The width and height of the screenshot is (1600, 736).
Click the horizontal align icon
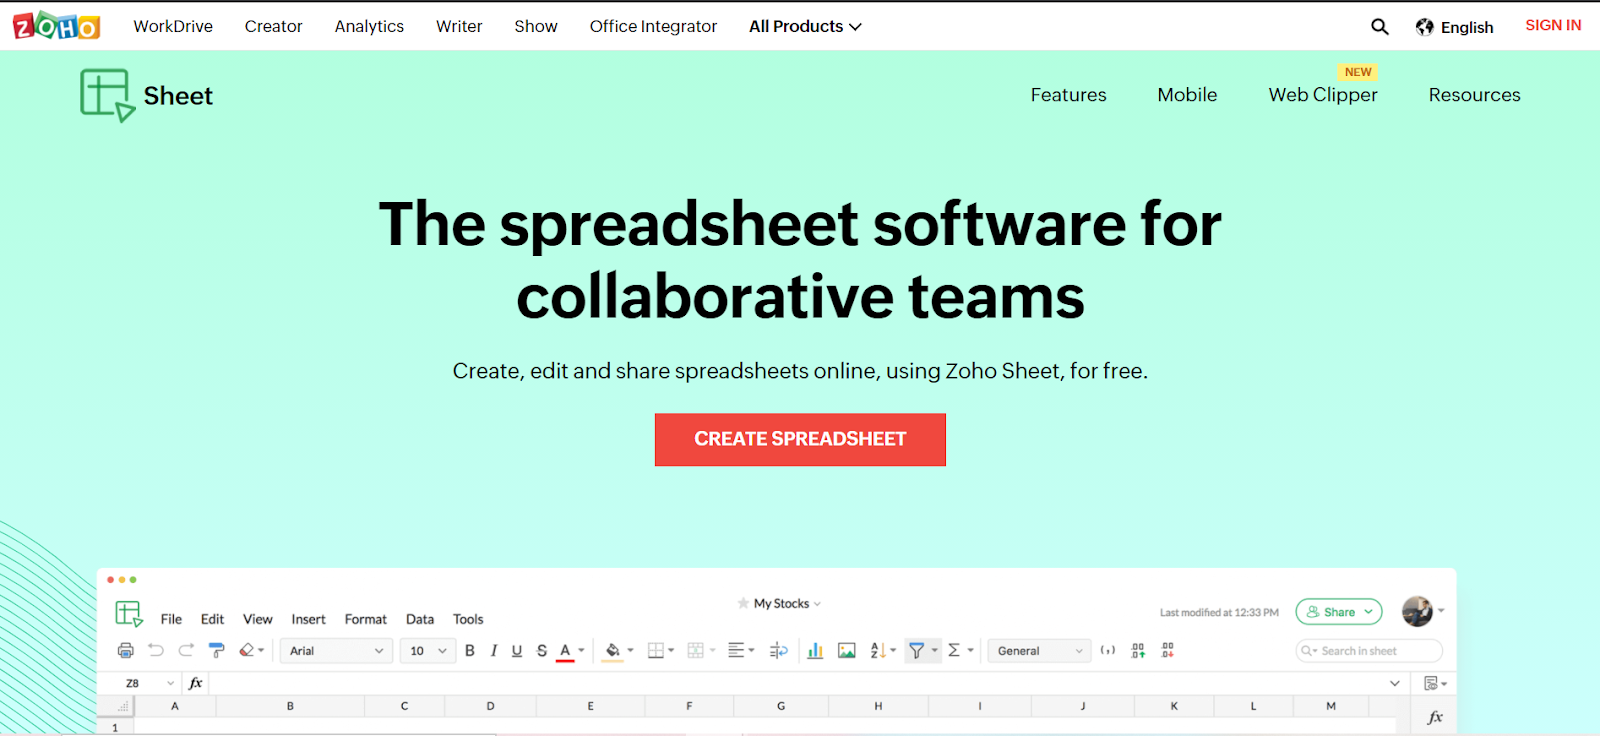click(736, 651)
